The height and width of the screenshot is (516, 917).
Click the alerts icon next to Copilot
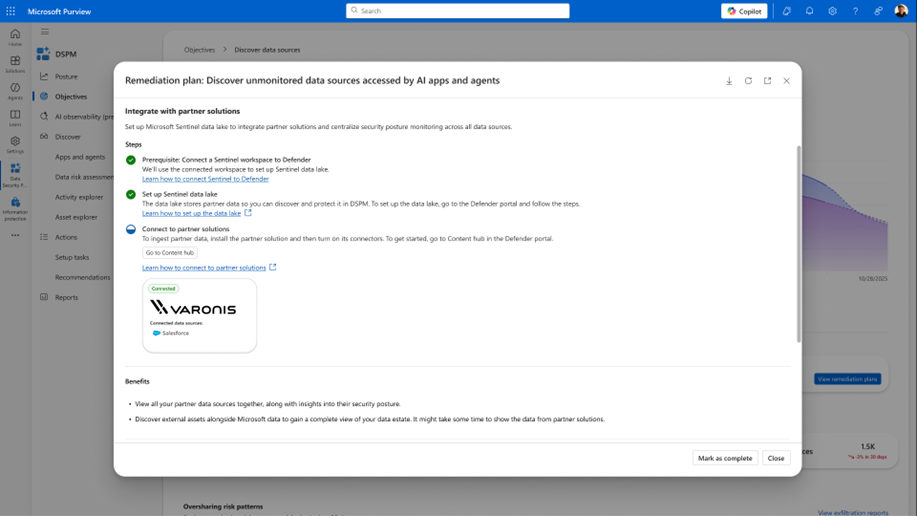787,11
